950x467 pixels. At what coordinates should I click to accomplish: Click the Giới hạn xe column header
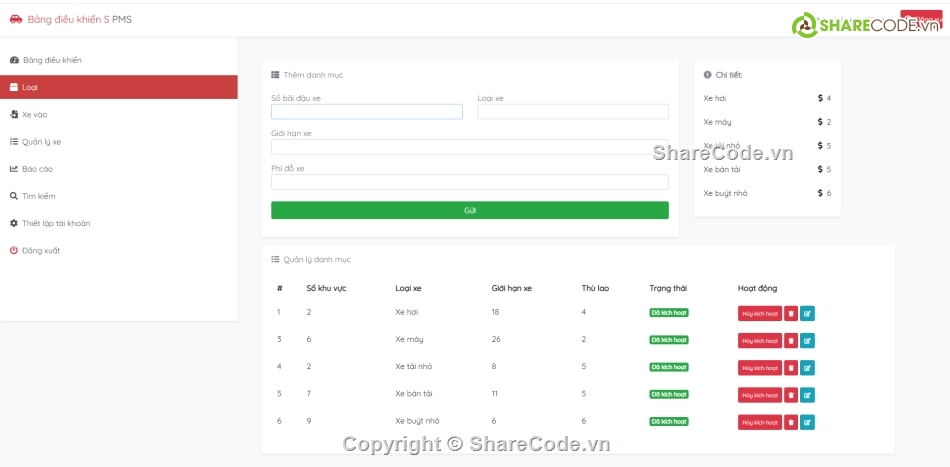[x=511, y=288]
